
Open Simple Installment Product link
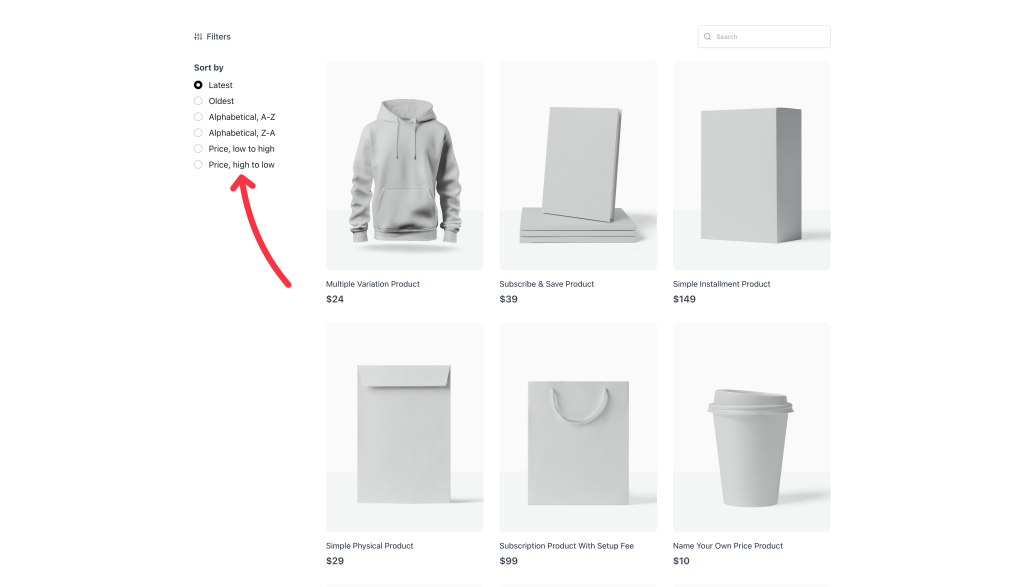[721, 284]
